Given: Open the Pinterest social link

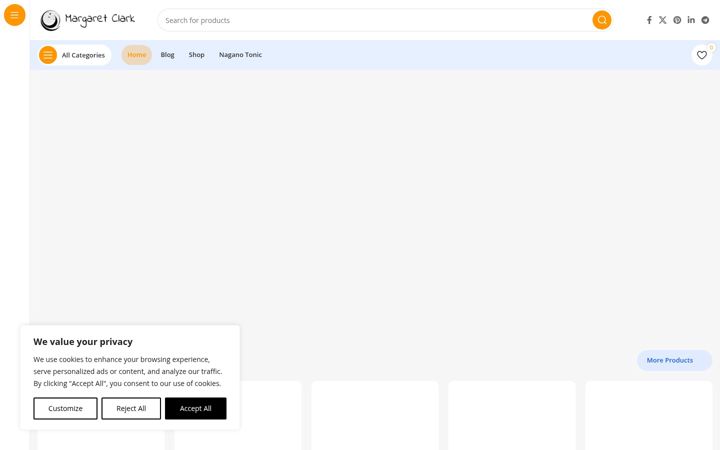Looking at the screenshot, I should (677, 20).
